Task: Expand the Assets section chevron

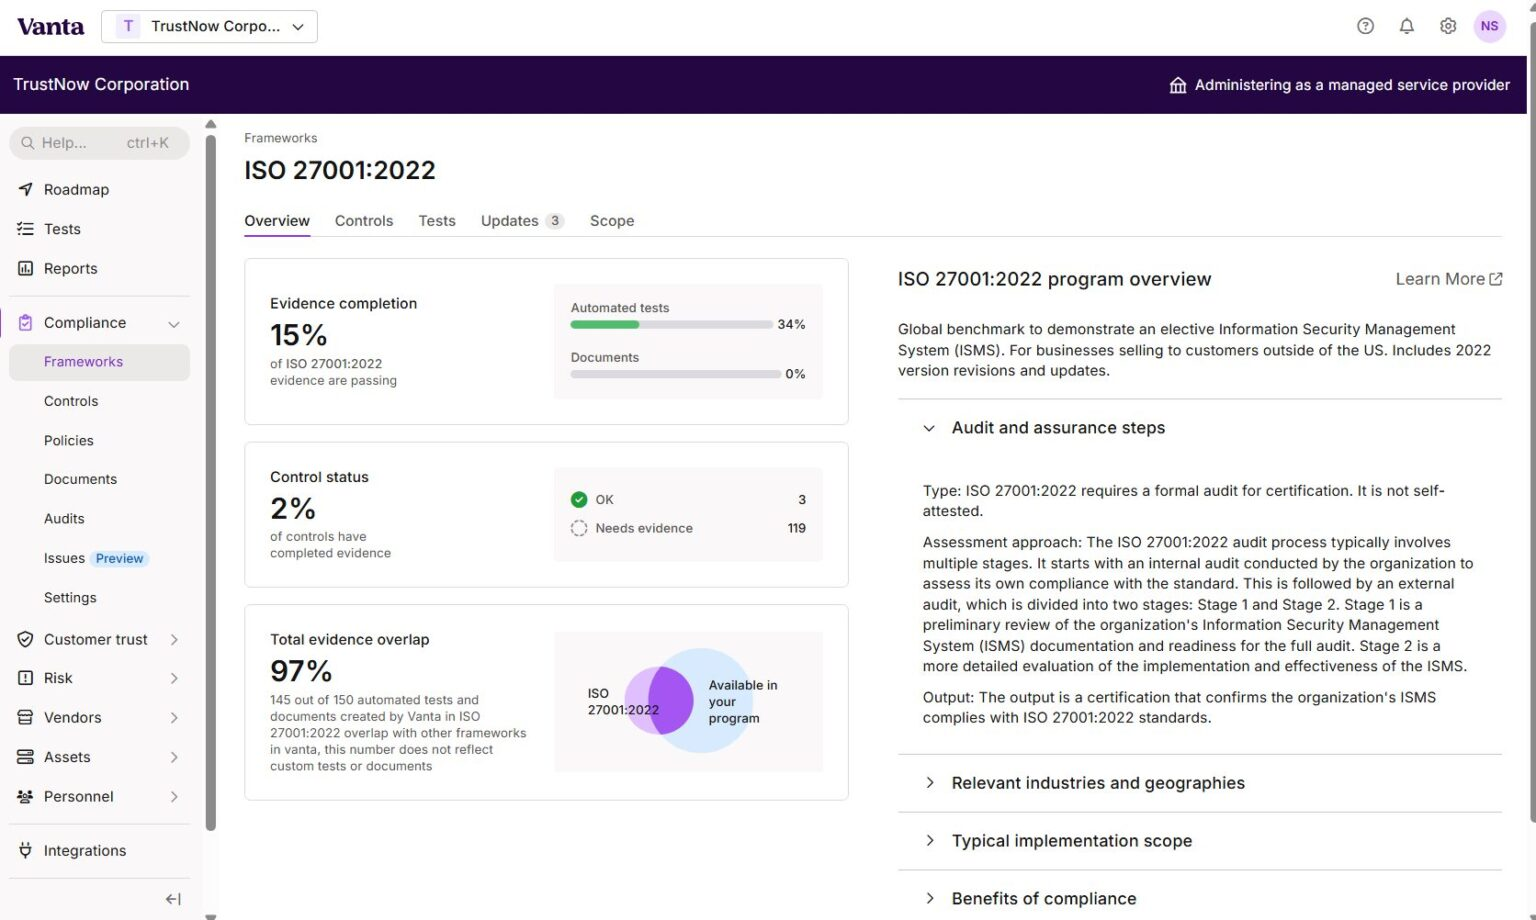Action: click(x=174, y=757)
